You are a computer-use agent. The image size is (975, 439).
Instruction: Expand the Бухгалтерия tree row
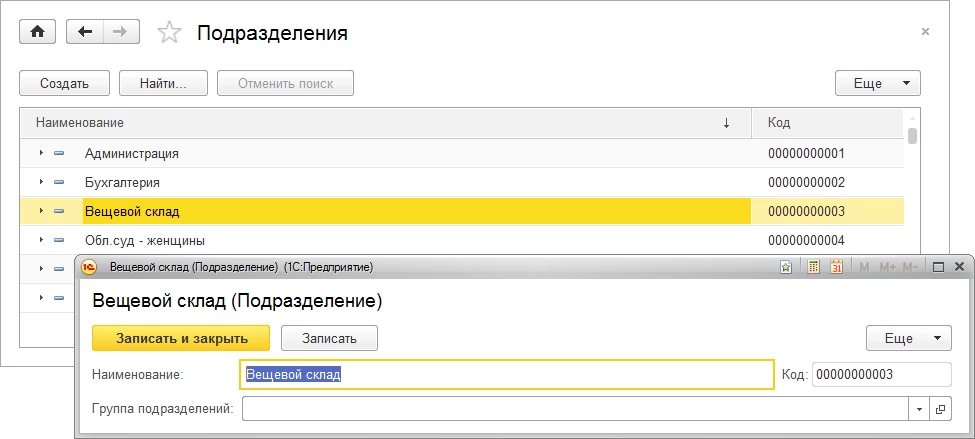tap(41, 182)
